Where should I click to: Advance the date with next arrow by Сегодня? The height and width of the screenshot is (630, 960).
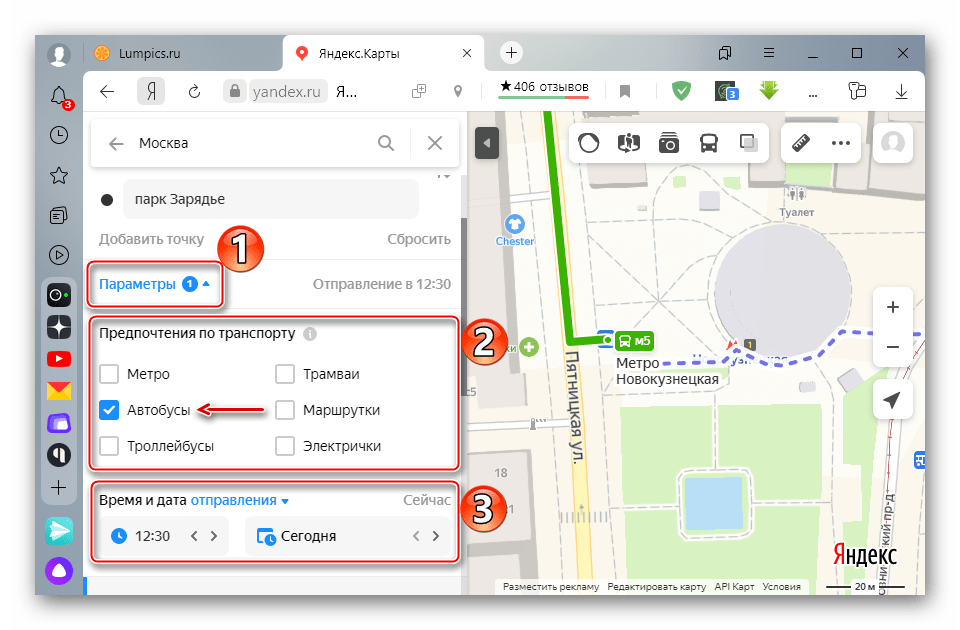point(436,536)
